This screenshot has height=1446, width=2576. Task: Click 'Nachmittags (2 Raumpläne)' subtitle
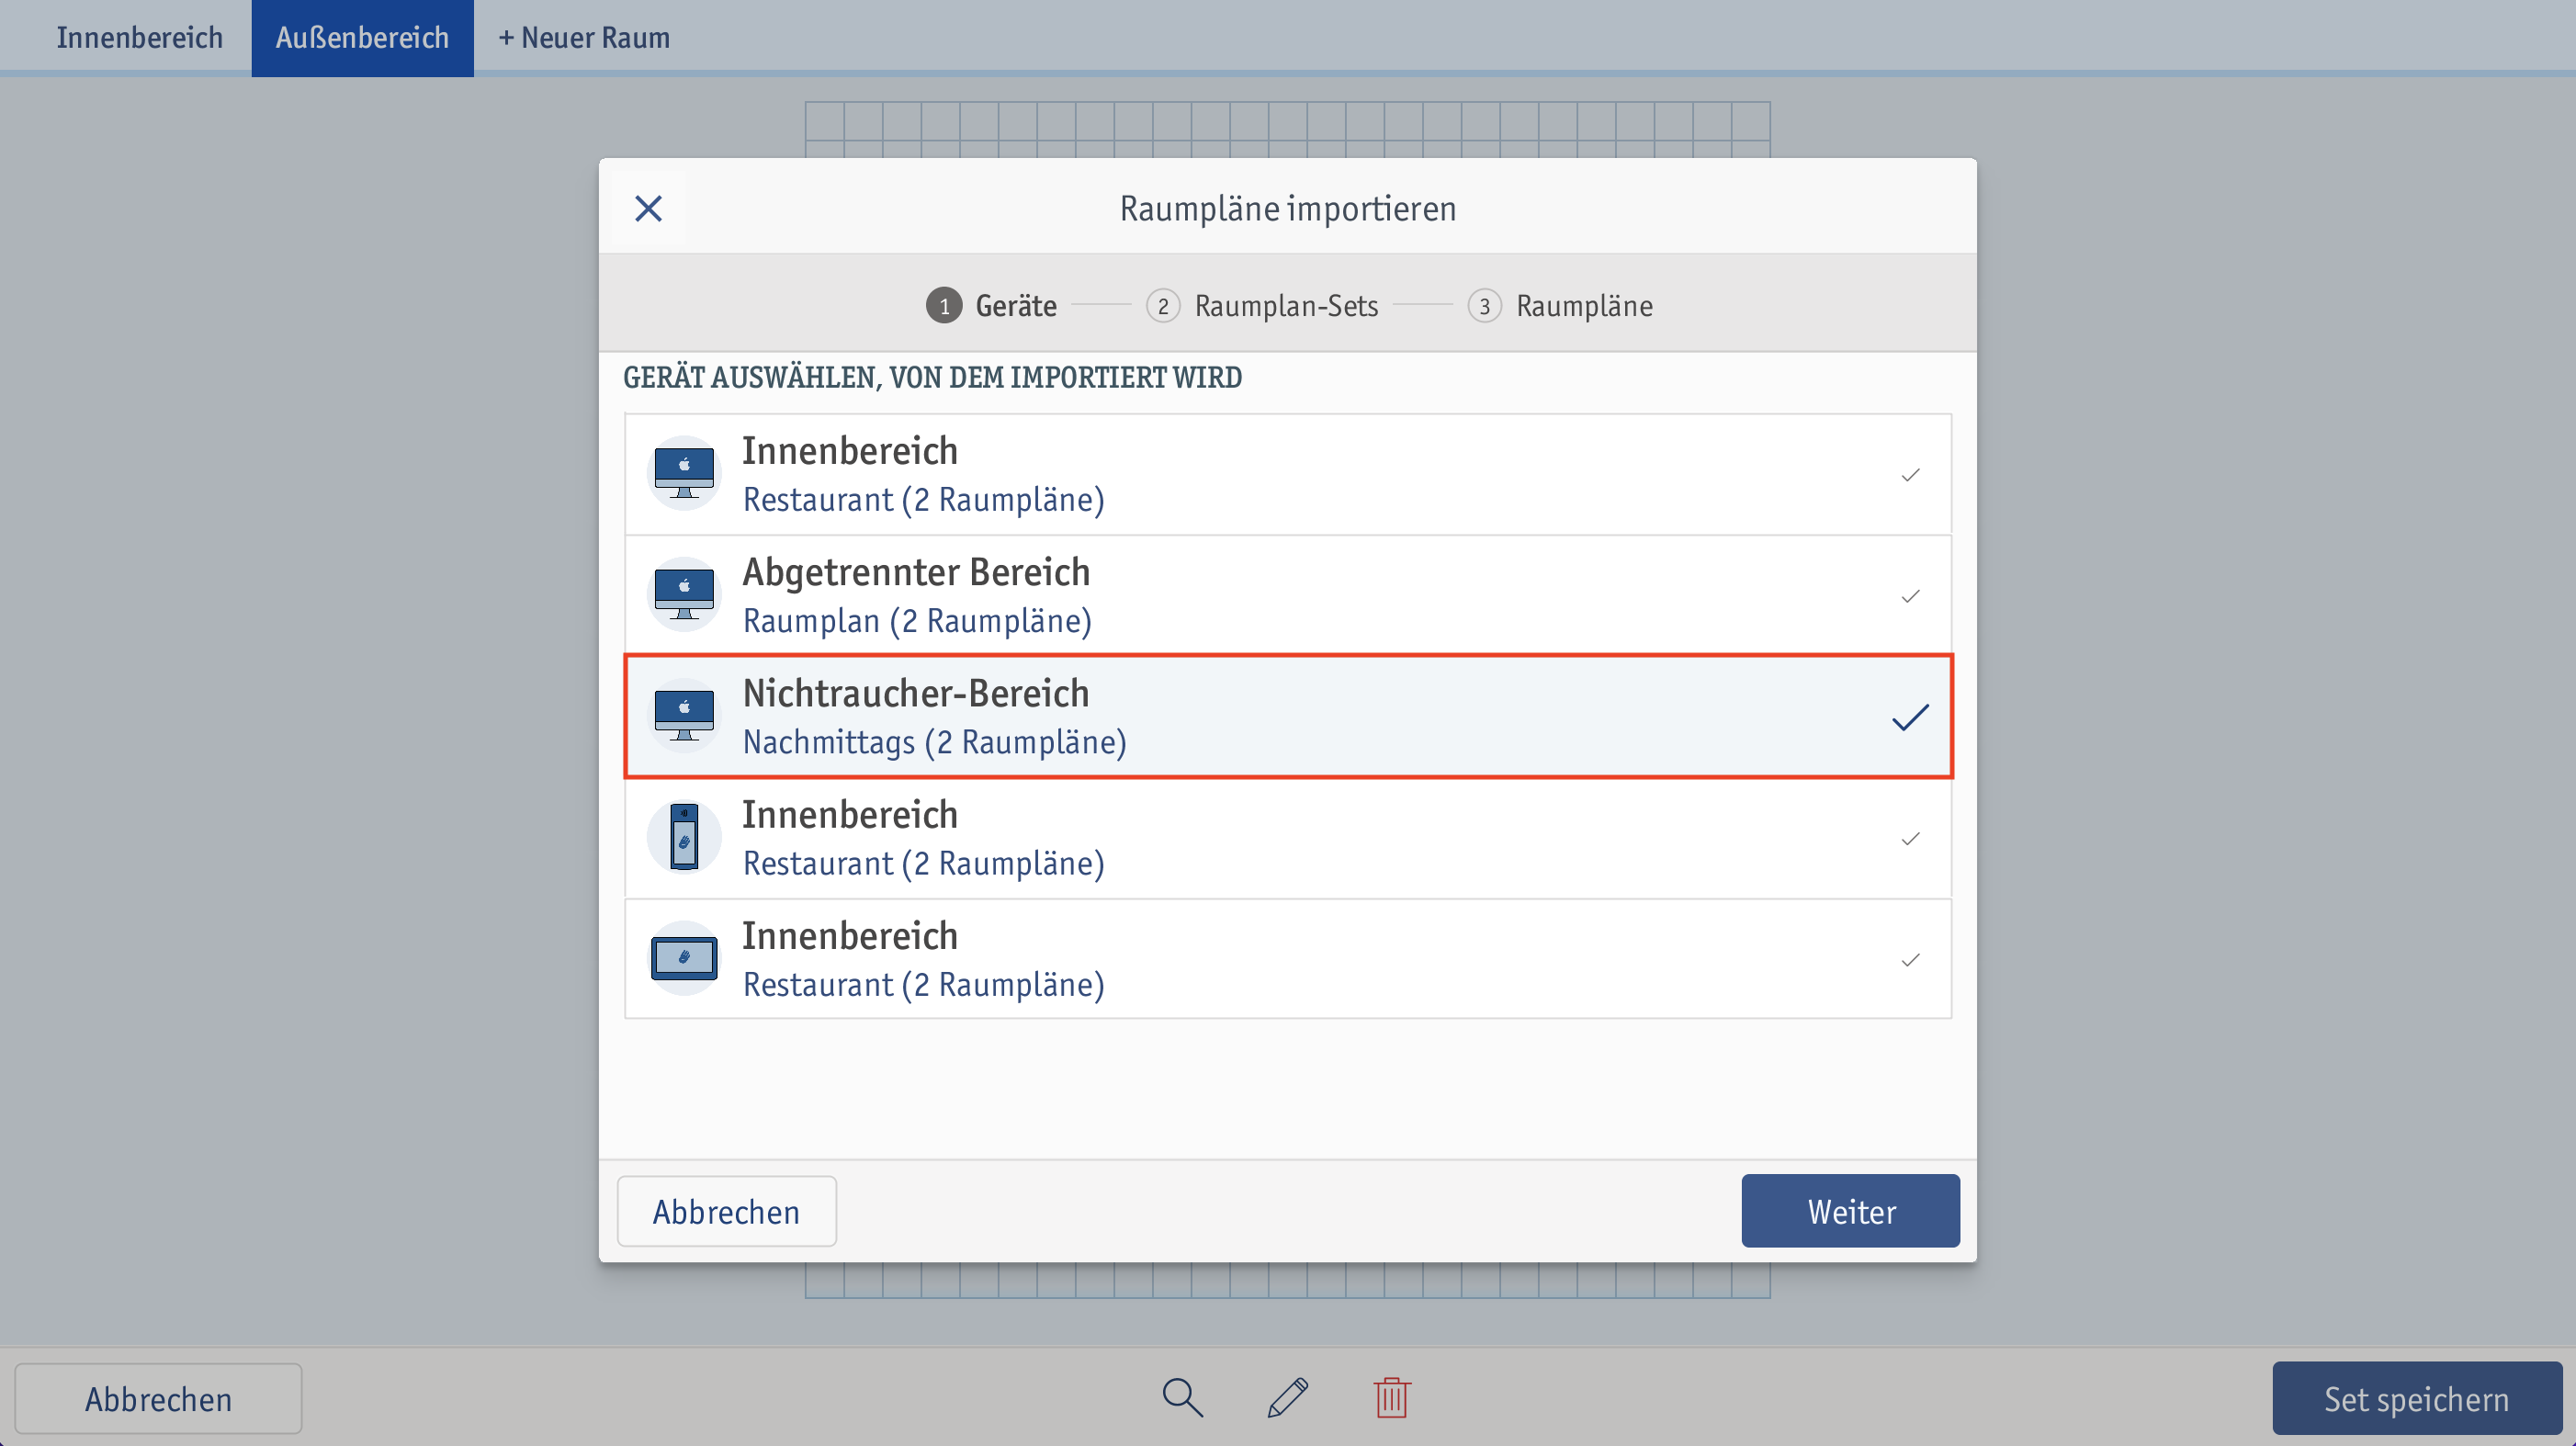(935, 742)
